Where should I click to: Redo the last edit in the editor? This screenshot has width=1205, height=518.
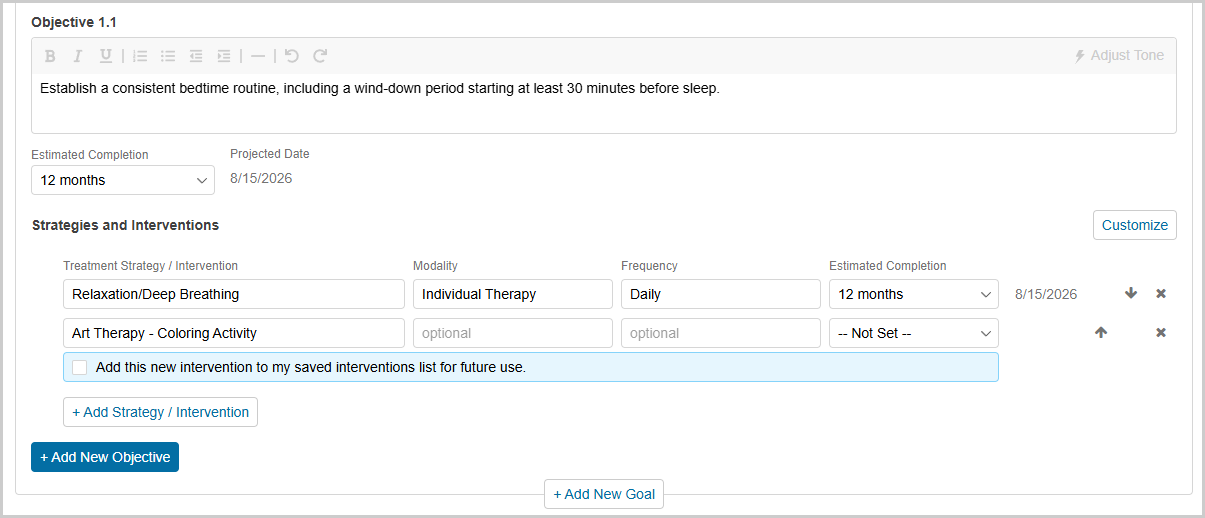click(320, 56)
